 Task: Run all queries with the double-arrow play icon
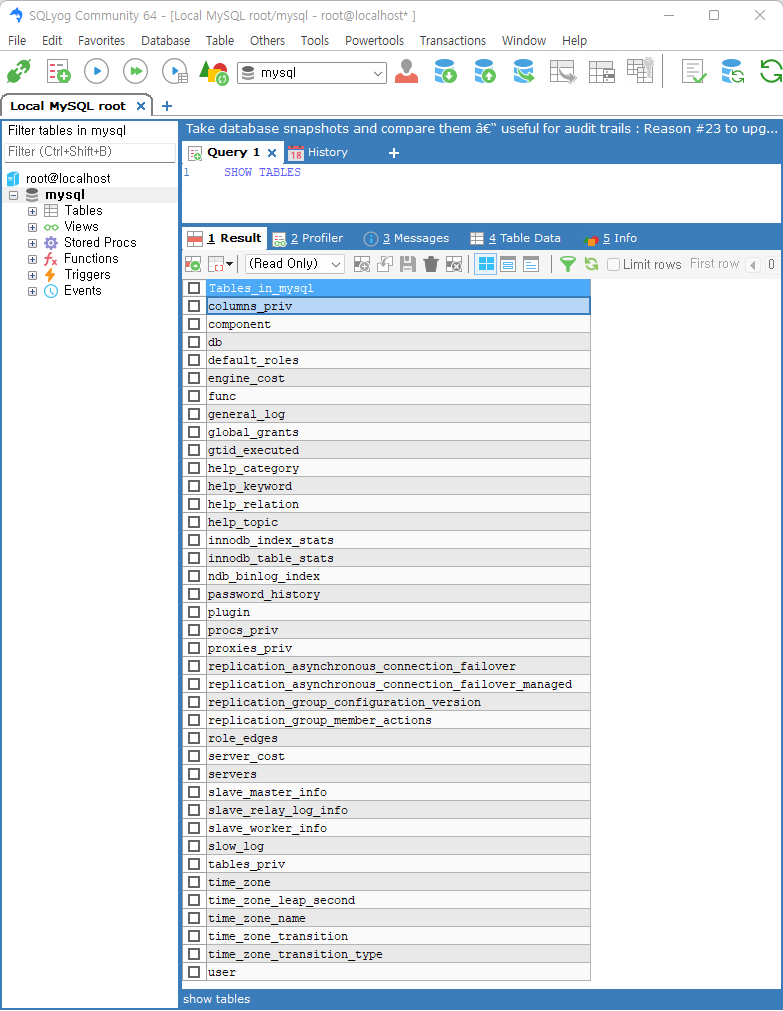click(x=135, y=71)
